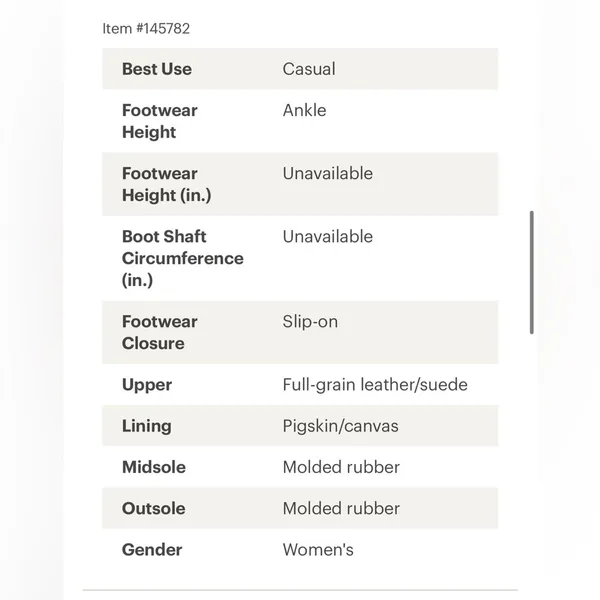The height and width of the screenshot is (600, 600).
Task: Select the Gender label
Action: (x=152, y=550)
